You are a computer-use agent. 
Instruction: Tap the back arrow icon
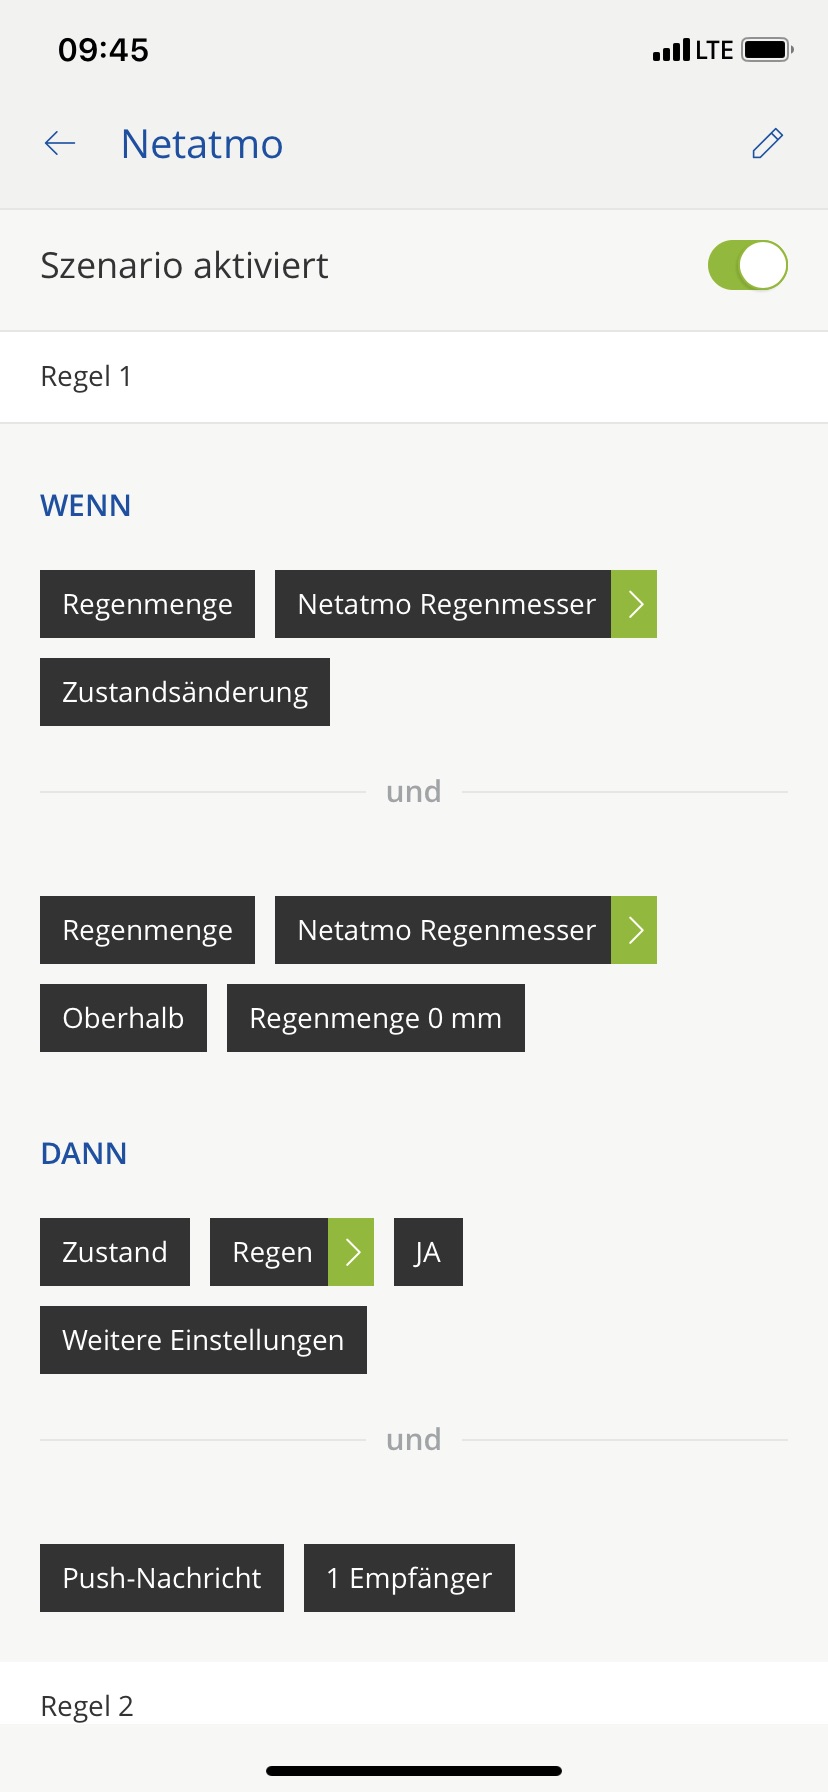(60, 144)
